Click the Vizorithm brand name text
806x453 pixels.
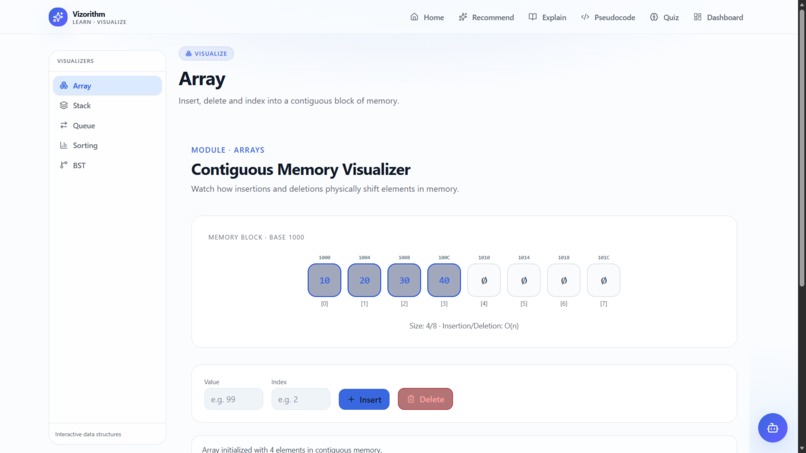pyautogui.click(x=88, y=14)
